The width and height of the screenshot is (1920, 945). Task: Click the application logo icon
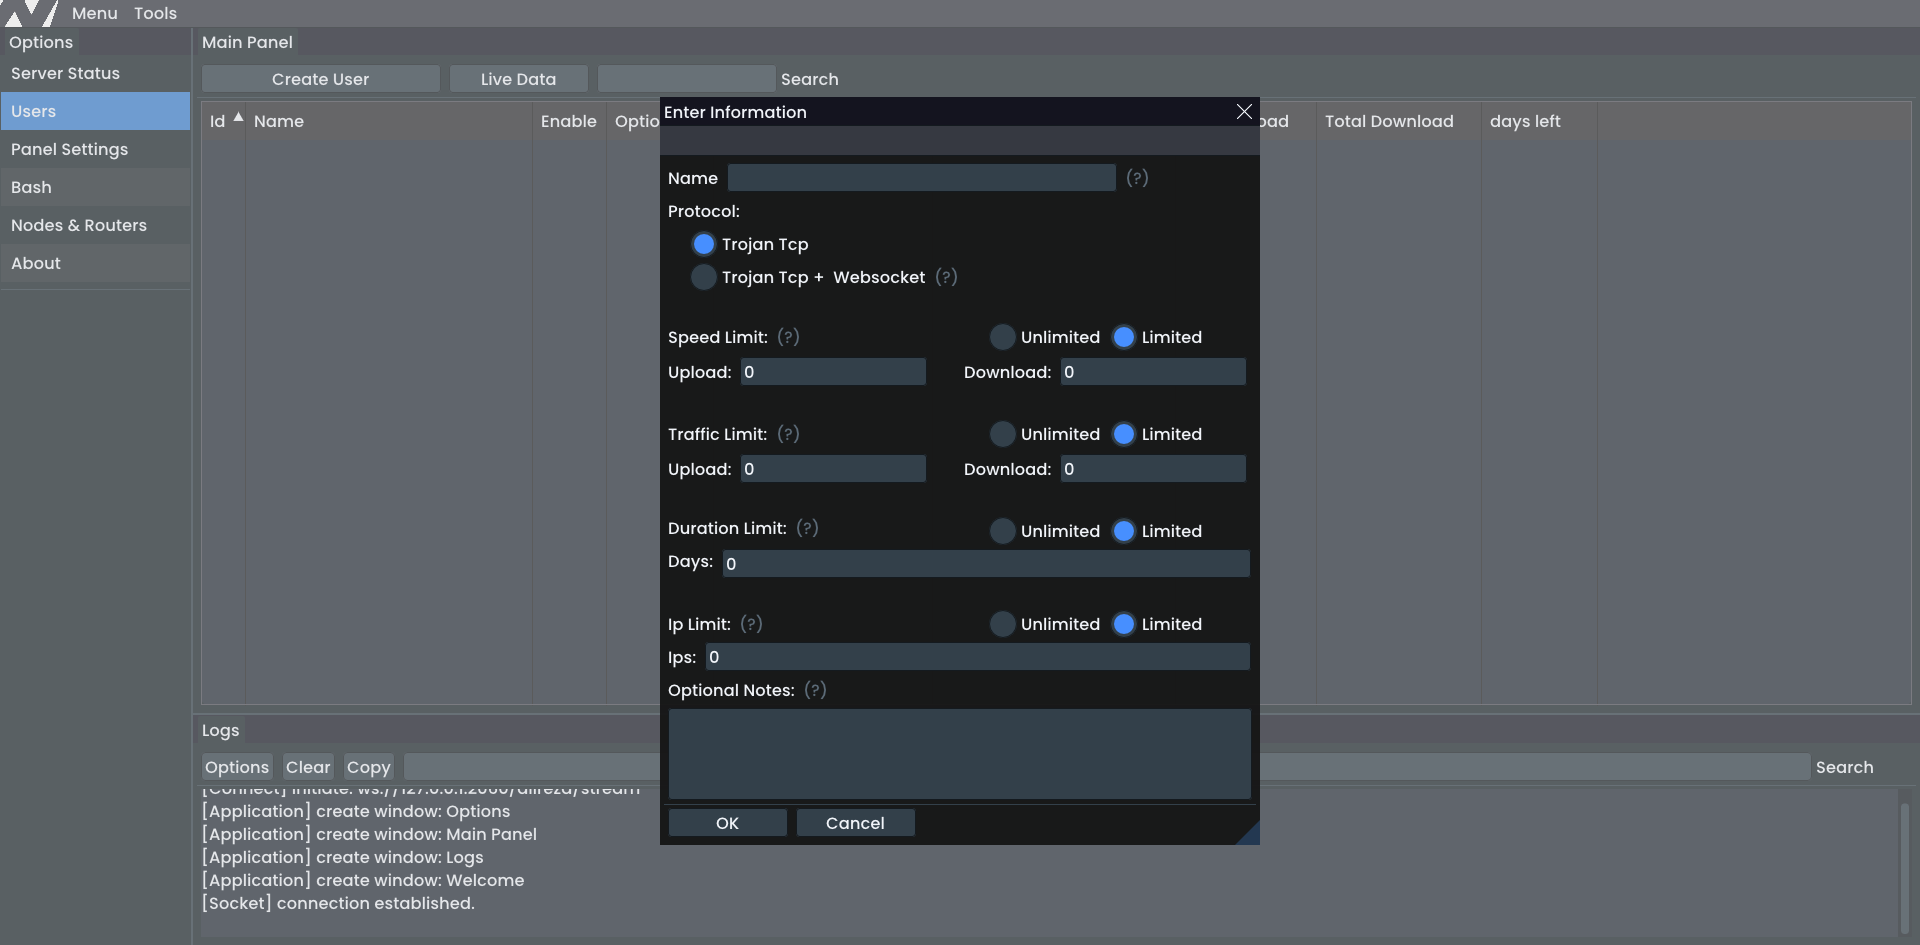30,14
